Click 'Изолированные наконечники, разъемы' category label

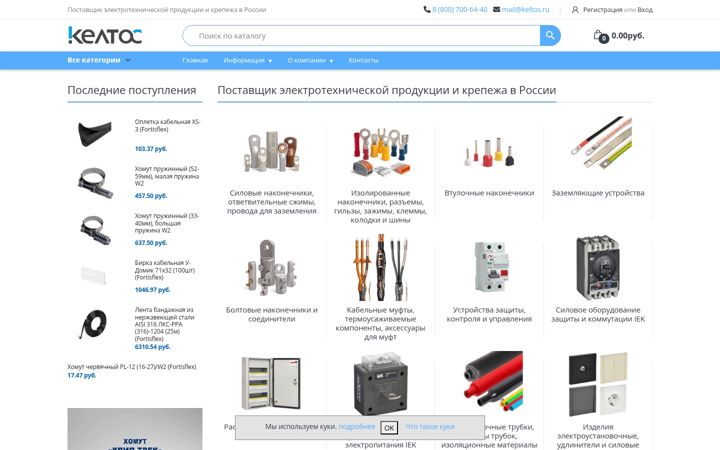(380, 207)
